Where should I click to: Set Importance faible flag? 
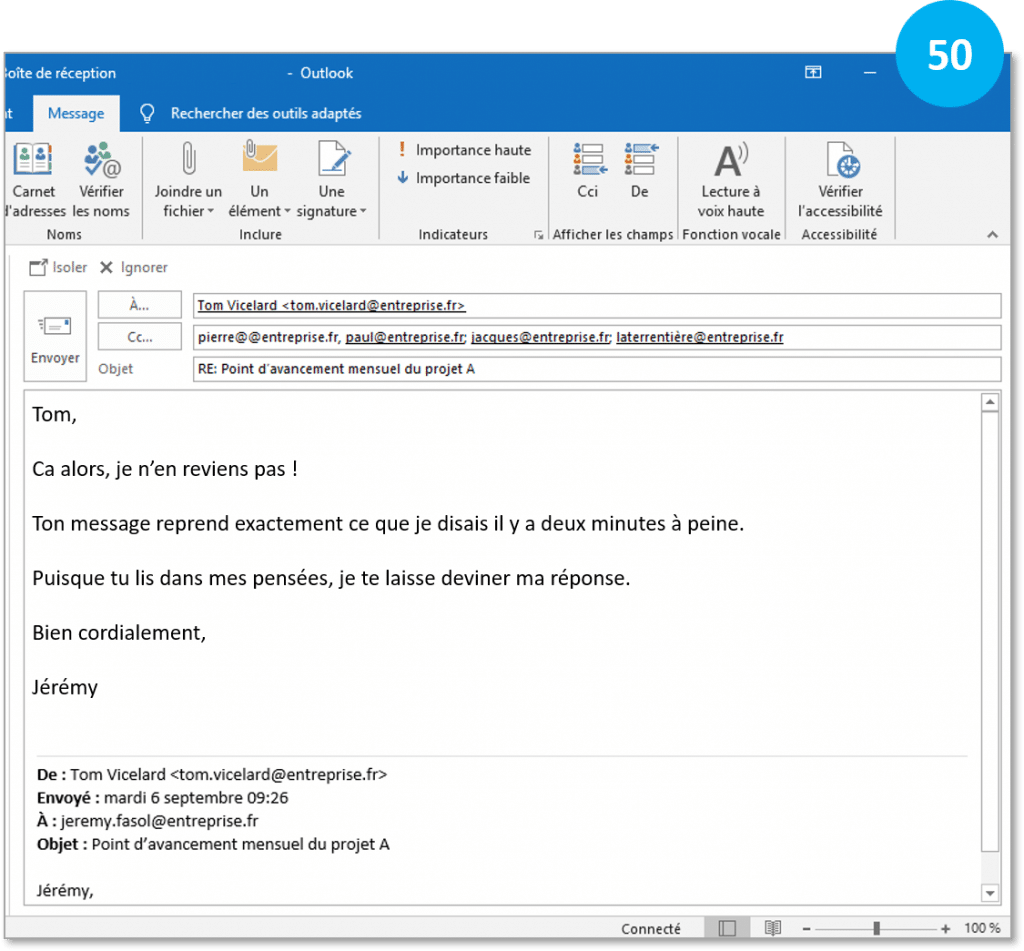pyautogui.click(x=464, y=178)
